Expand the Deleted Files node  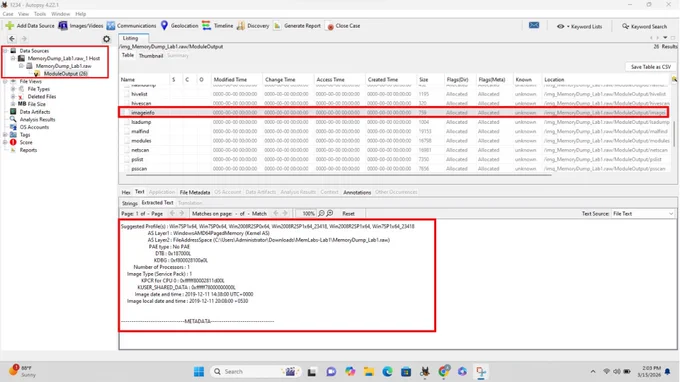tap(13, 97)
